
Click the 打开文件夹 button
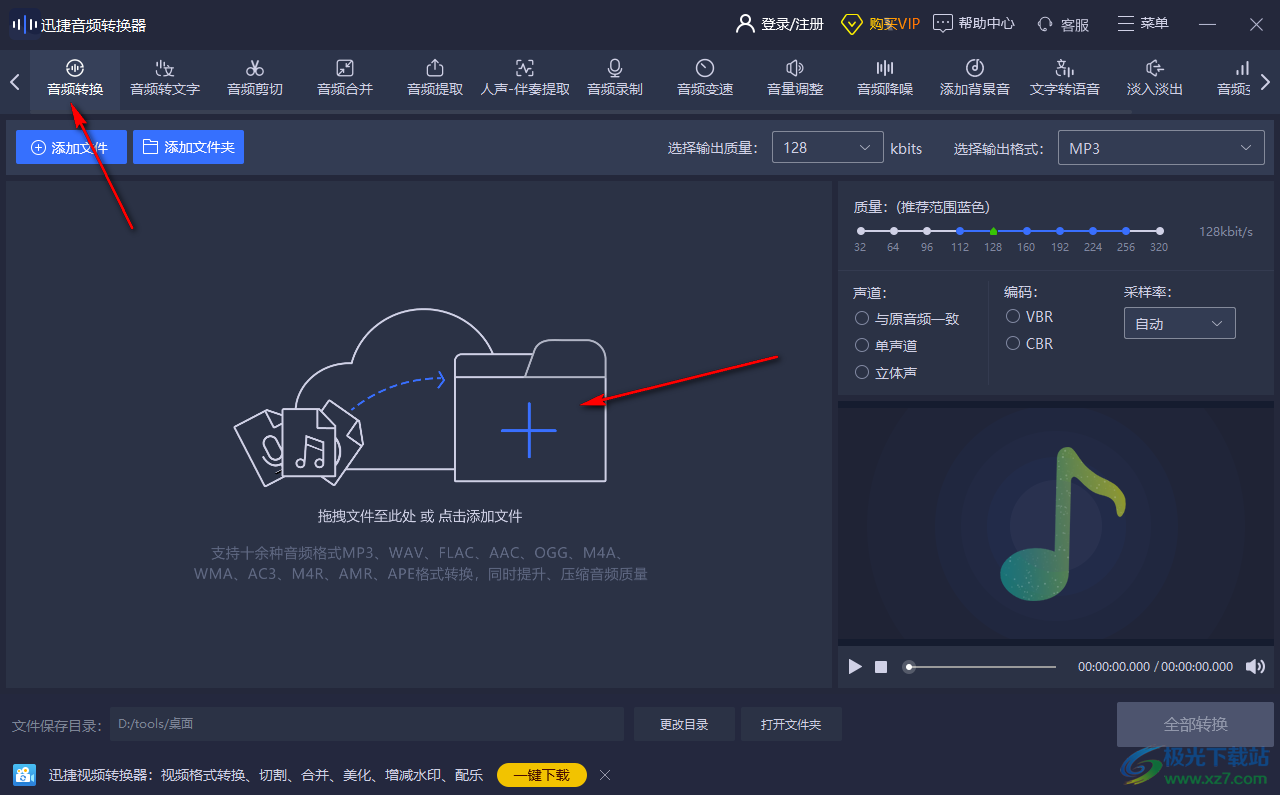tap(791, 724)
